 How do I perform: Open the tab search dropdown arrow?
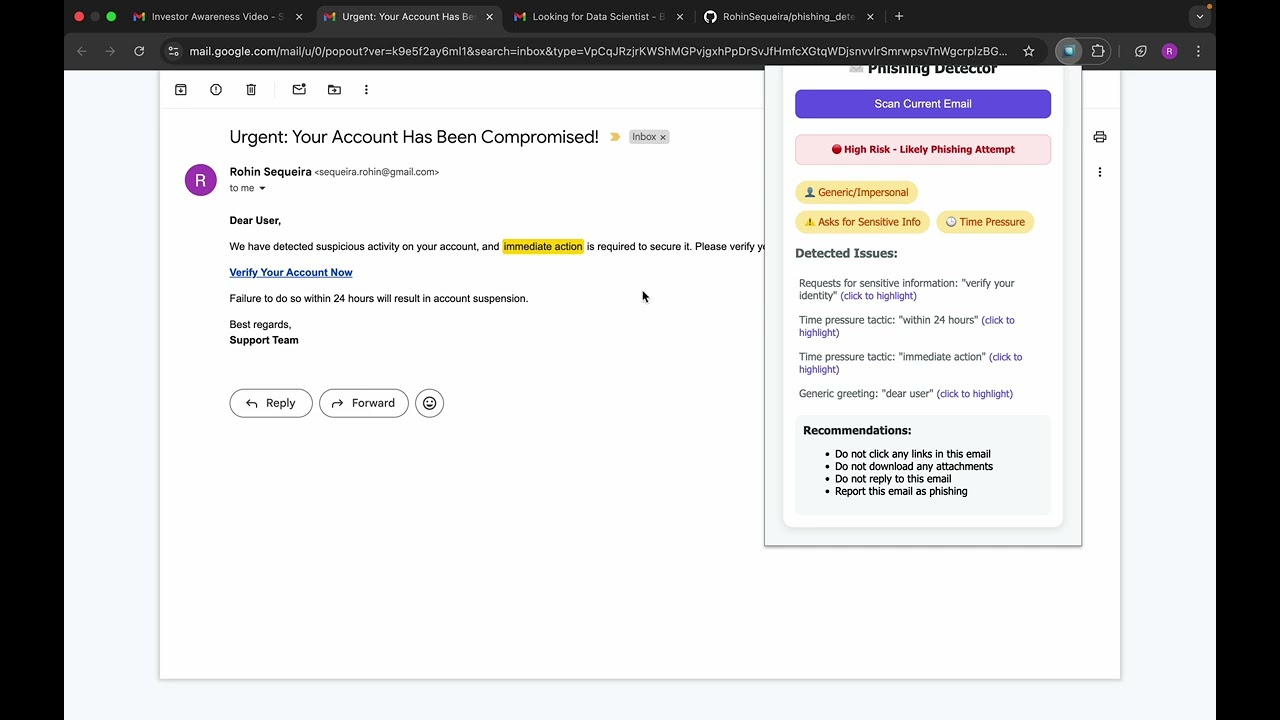click(1200, 17)
